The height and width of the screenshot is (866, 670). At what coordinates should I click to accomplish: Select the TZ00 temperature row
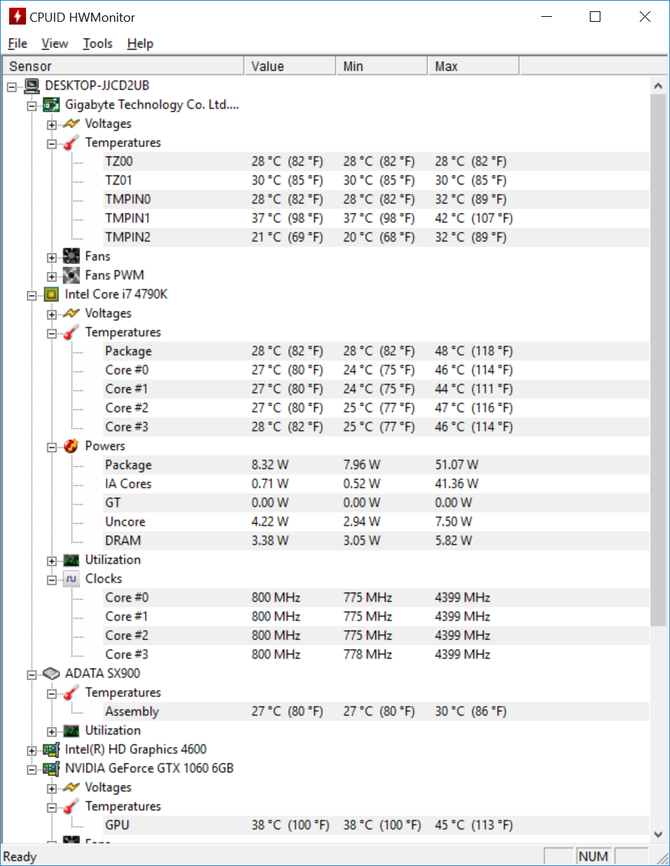[376, 161]
